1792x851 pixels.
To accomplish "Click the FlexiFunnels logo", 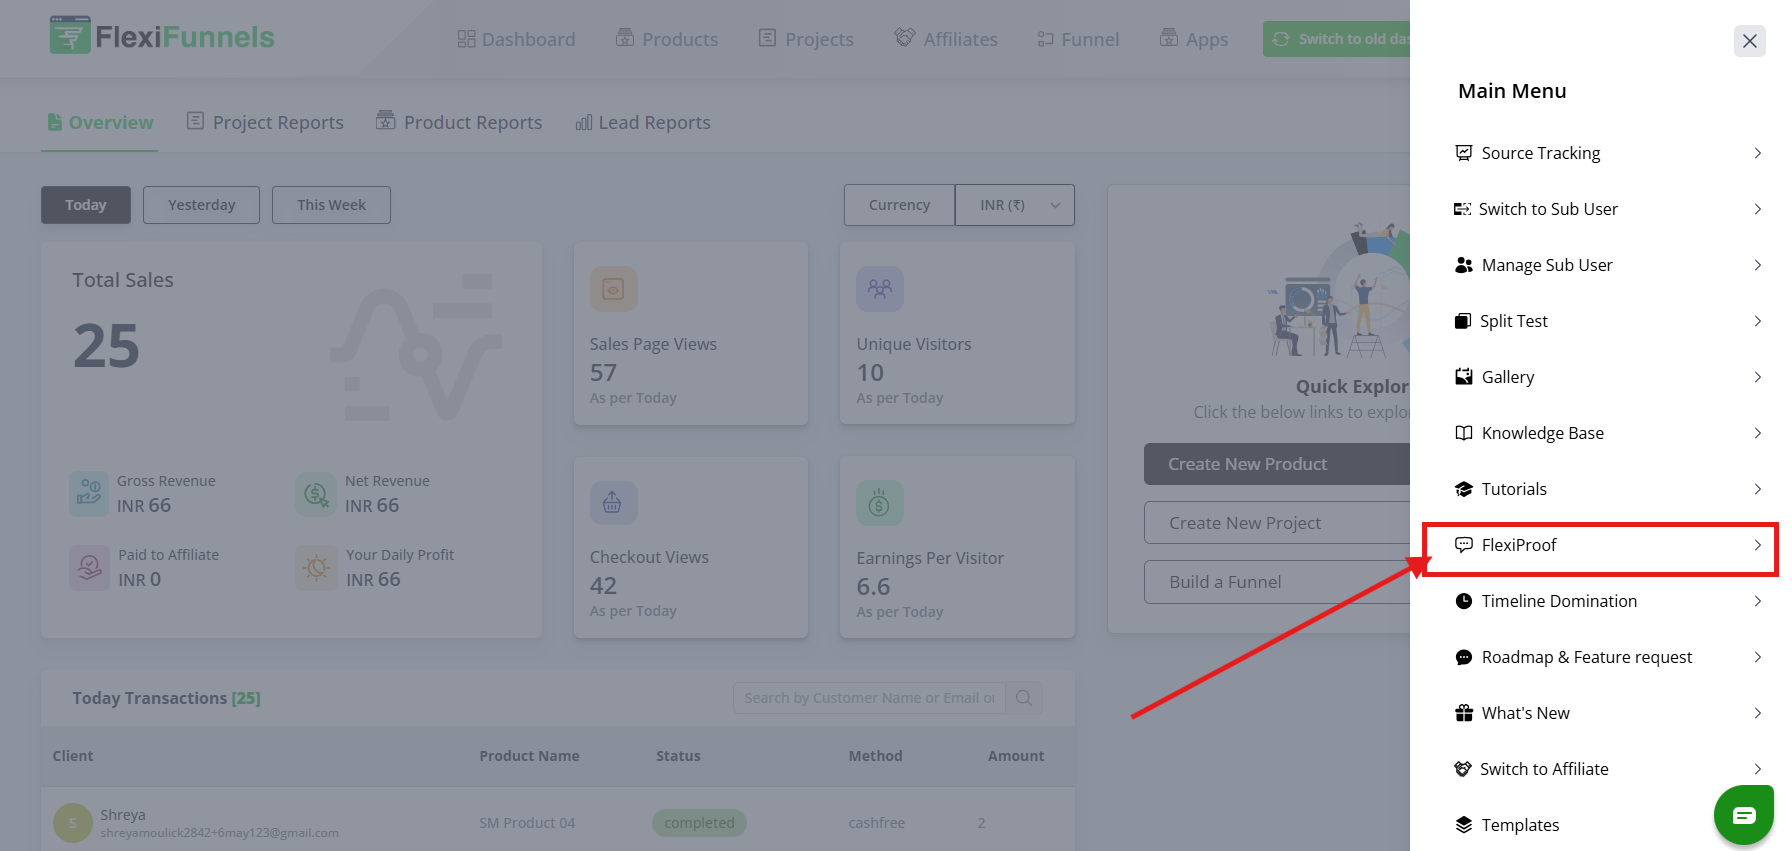I will tap(162, 37).
